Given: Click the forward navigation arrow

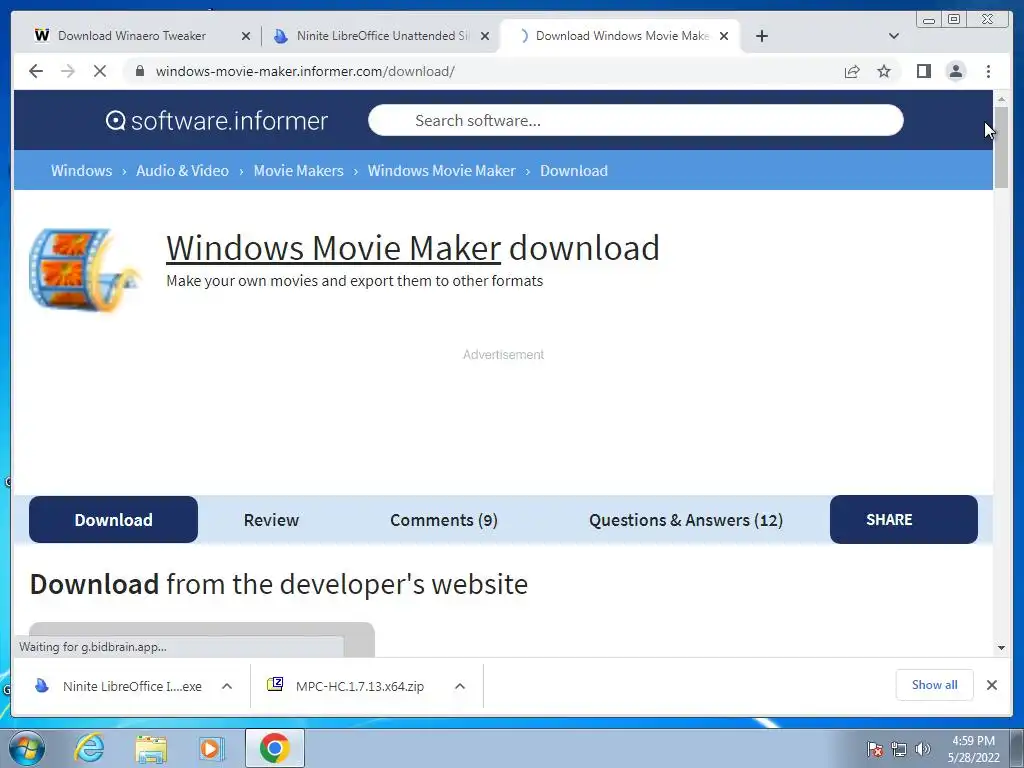Looking at the screenshot, I should 68,71.
